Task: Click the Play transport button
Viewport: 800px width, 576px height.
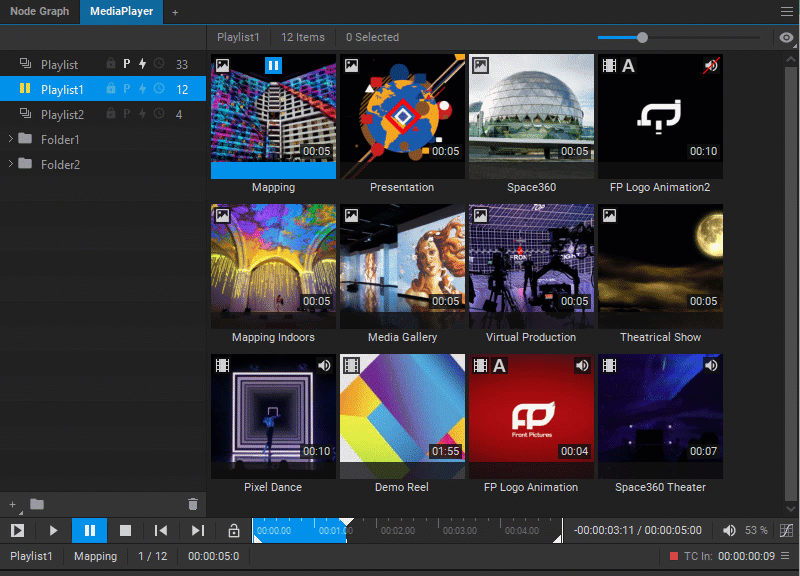Action: [53, 531]
